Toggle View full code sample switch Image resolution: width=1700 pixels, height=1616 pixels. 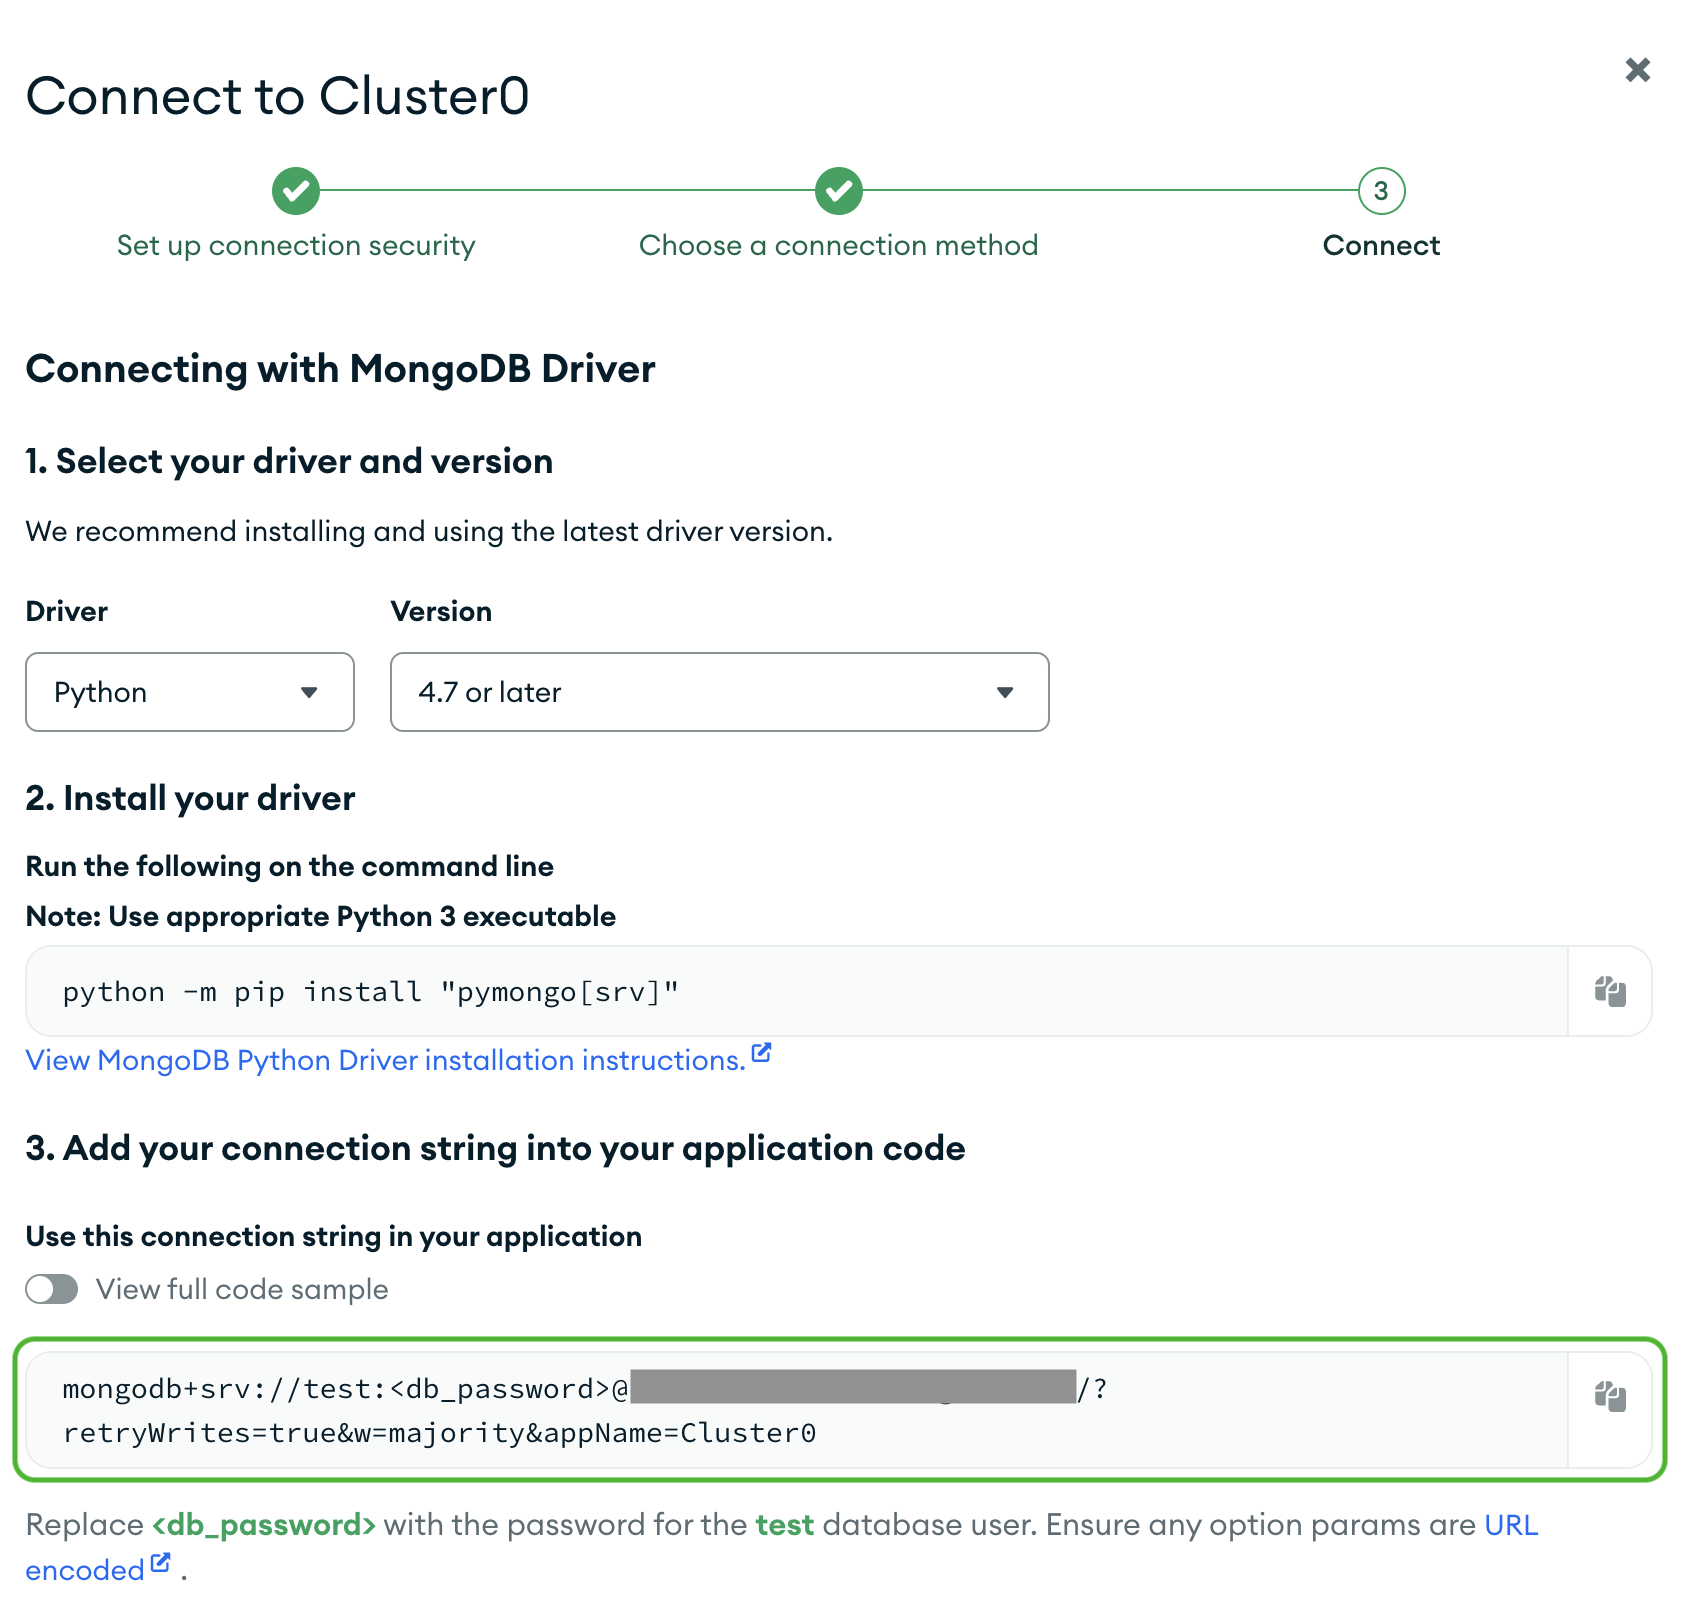[52, 1289]
